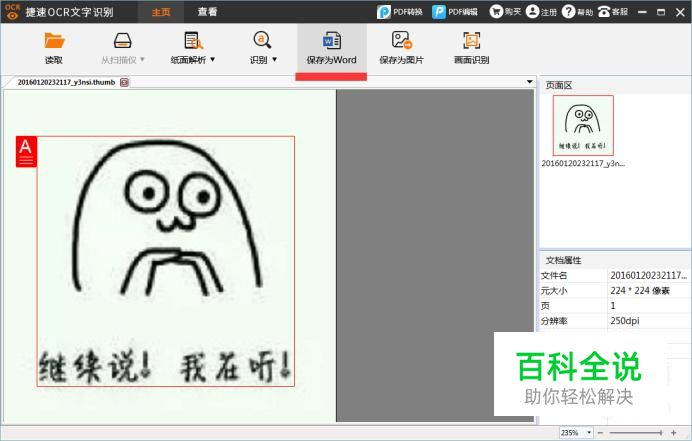Click the zoom slider track

coord(636,433)
